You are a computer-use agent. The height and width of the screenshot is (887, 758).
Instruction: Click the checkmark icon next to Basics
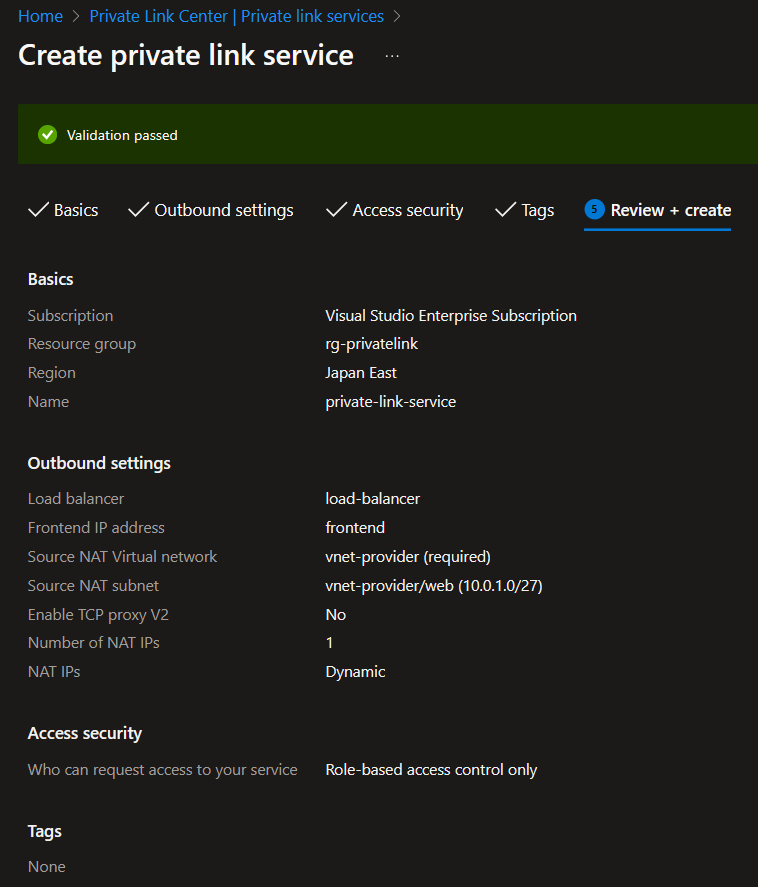[37, 210]
